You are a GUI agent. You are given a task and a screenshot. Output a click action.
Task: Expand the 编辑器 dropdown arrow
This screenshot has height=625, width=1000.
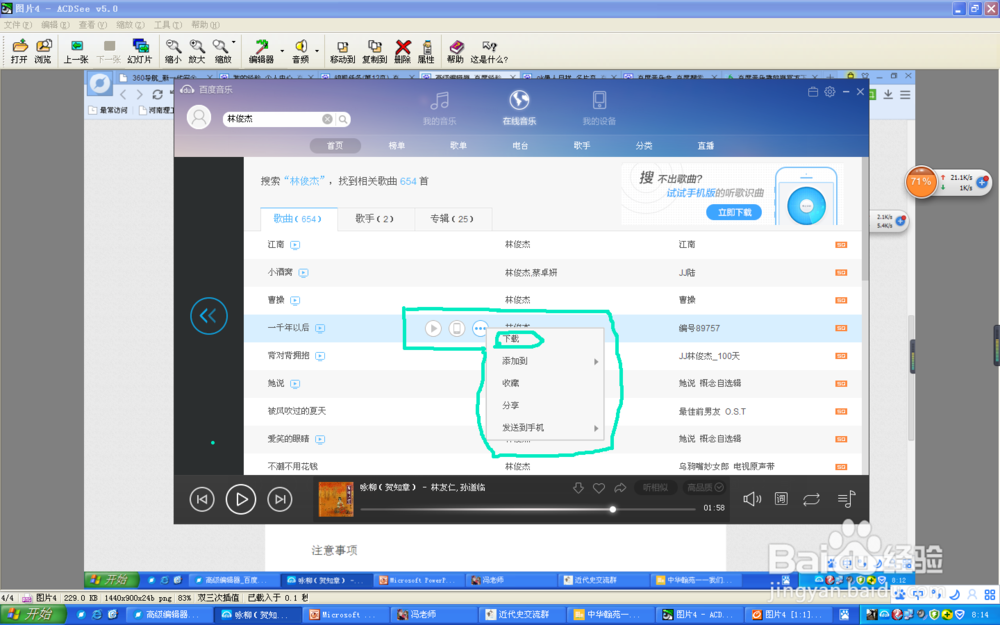[282, 50]
